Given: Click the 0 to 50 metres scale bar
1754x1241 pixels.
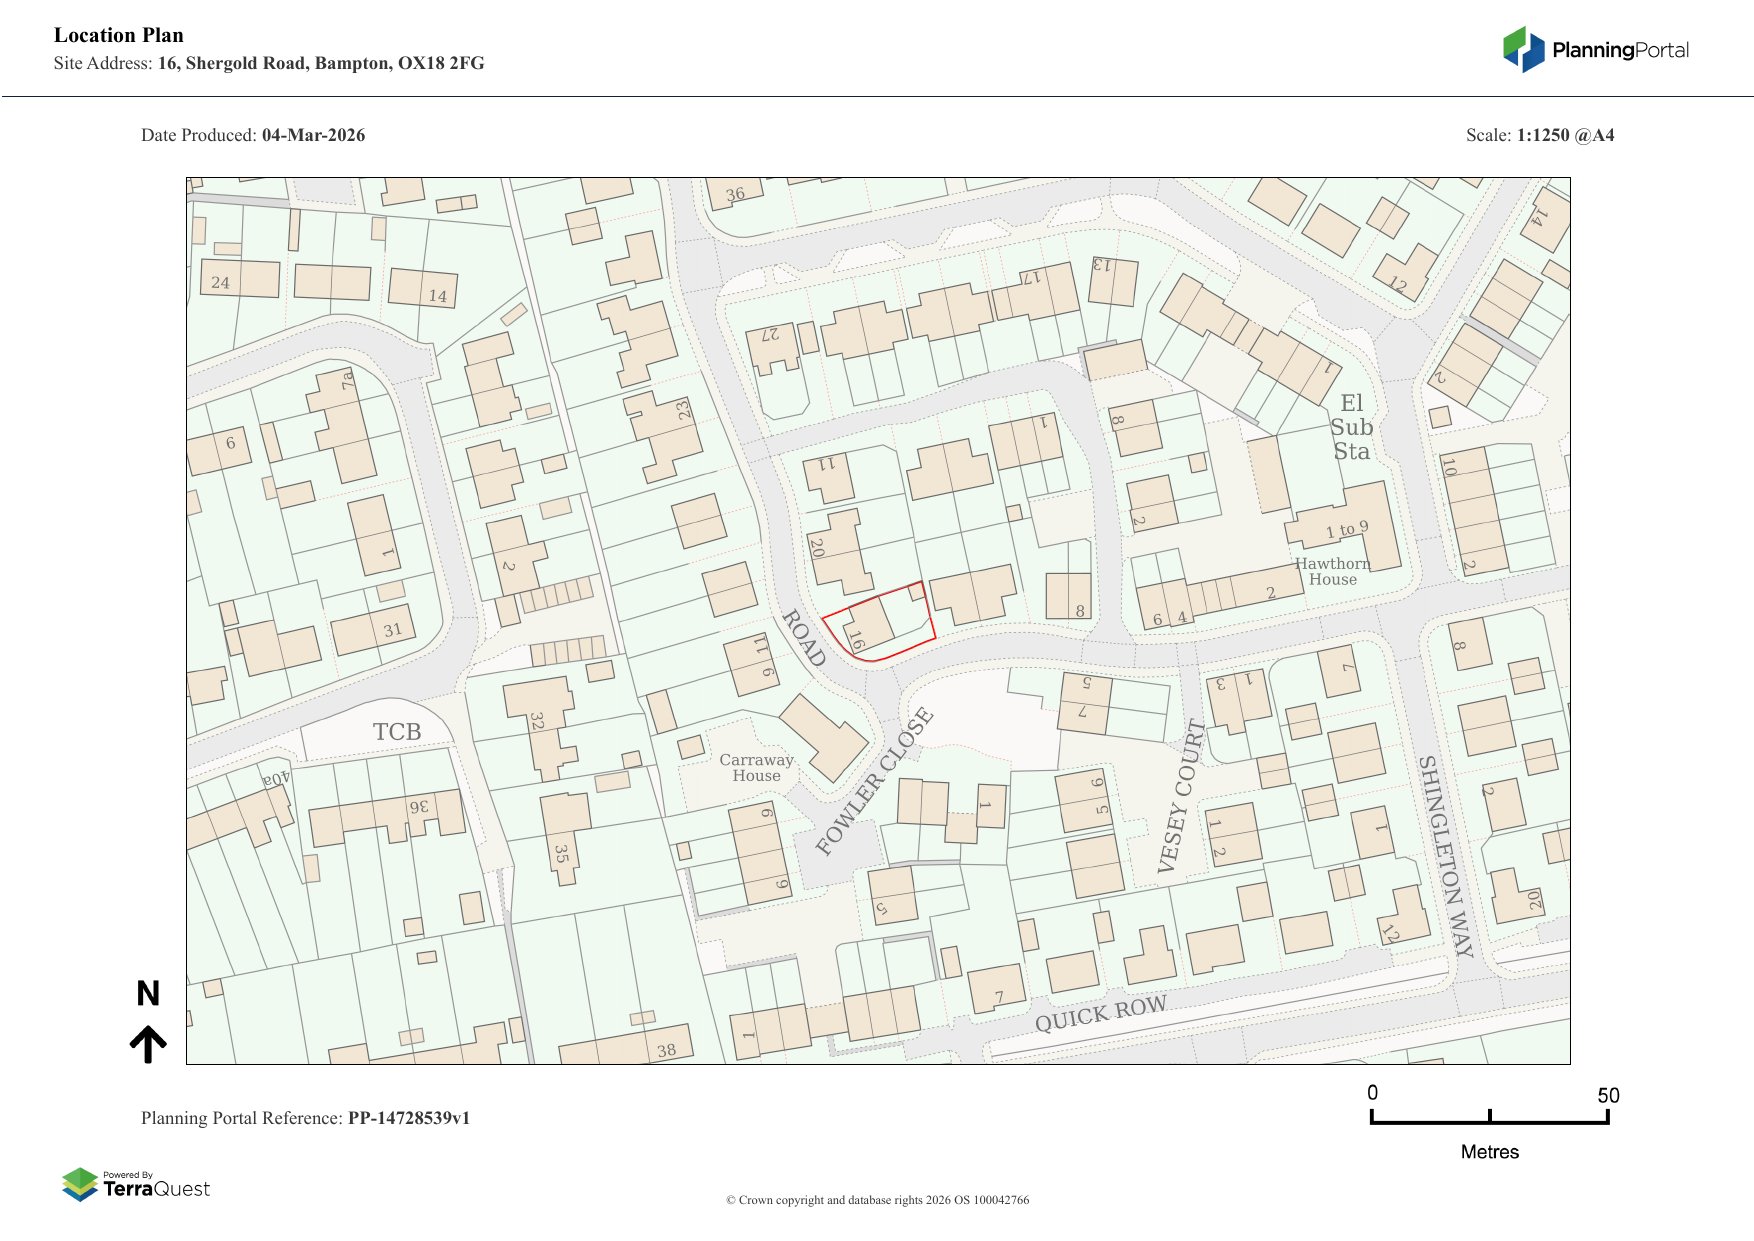Looking at the screenshot, I should [1489, 1117].
